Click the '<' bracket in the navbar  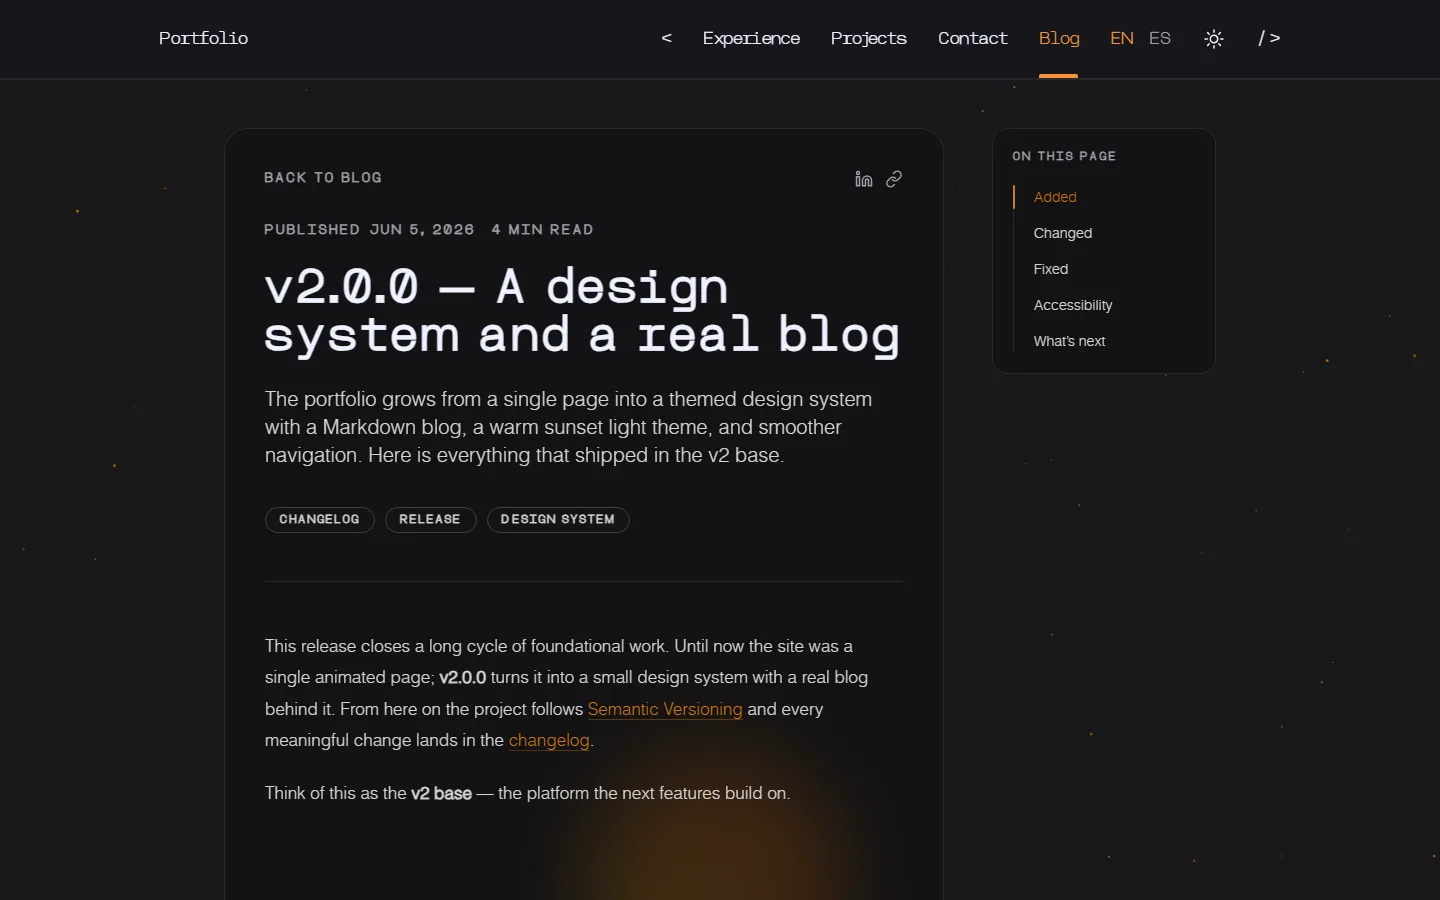coord(667,38)
